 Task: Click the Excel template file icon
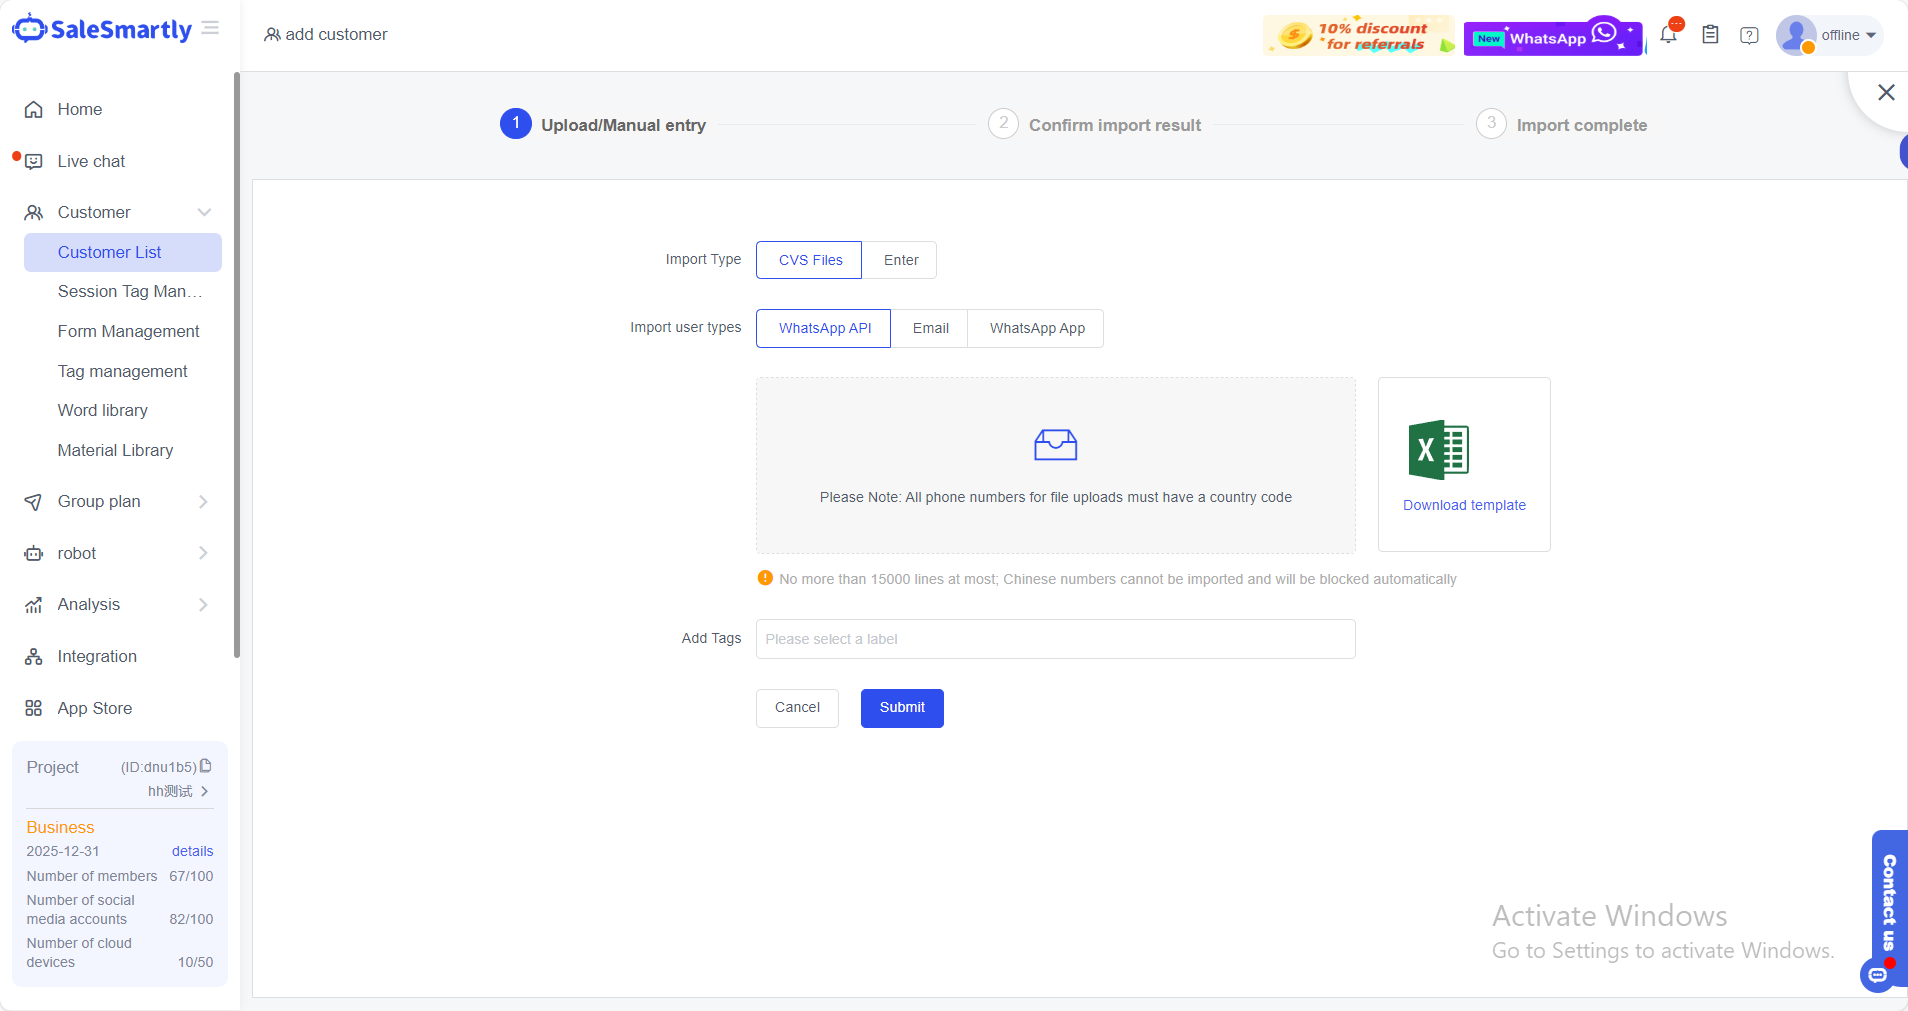click(1438, 450)
